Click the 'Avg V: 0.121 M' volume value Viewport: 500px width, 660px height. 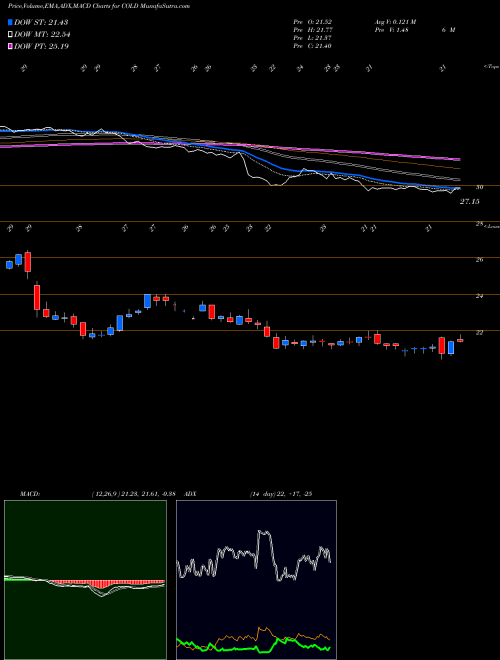(395, 22)
